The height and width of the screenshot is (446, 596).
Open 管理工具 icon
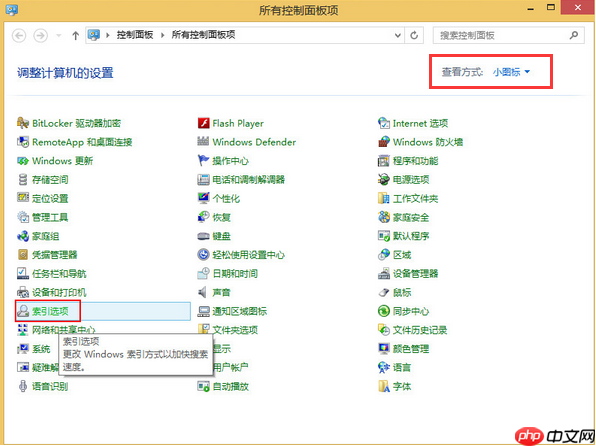click(23, 217)
